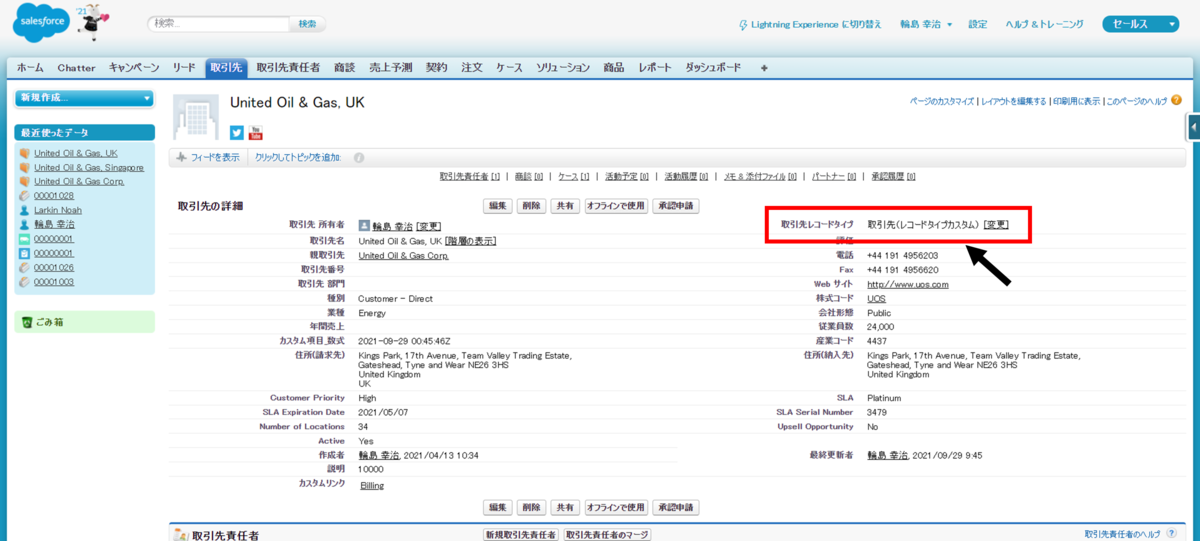This screenshot has width=1200, height=541.
Task: Click the building account icon
Action: pos(195,117)
